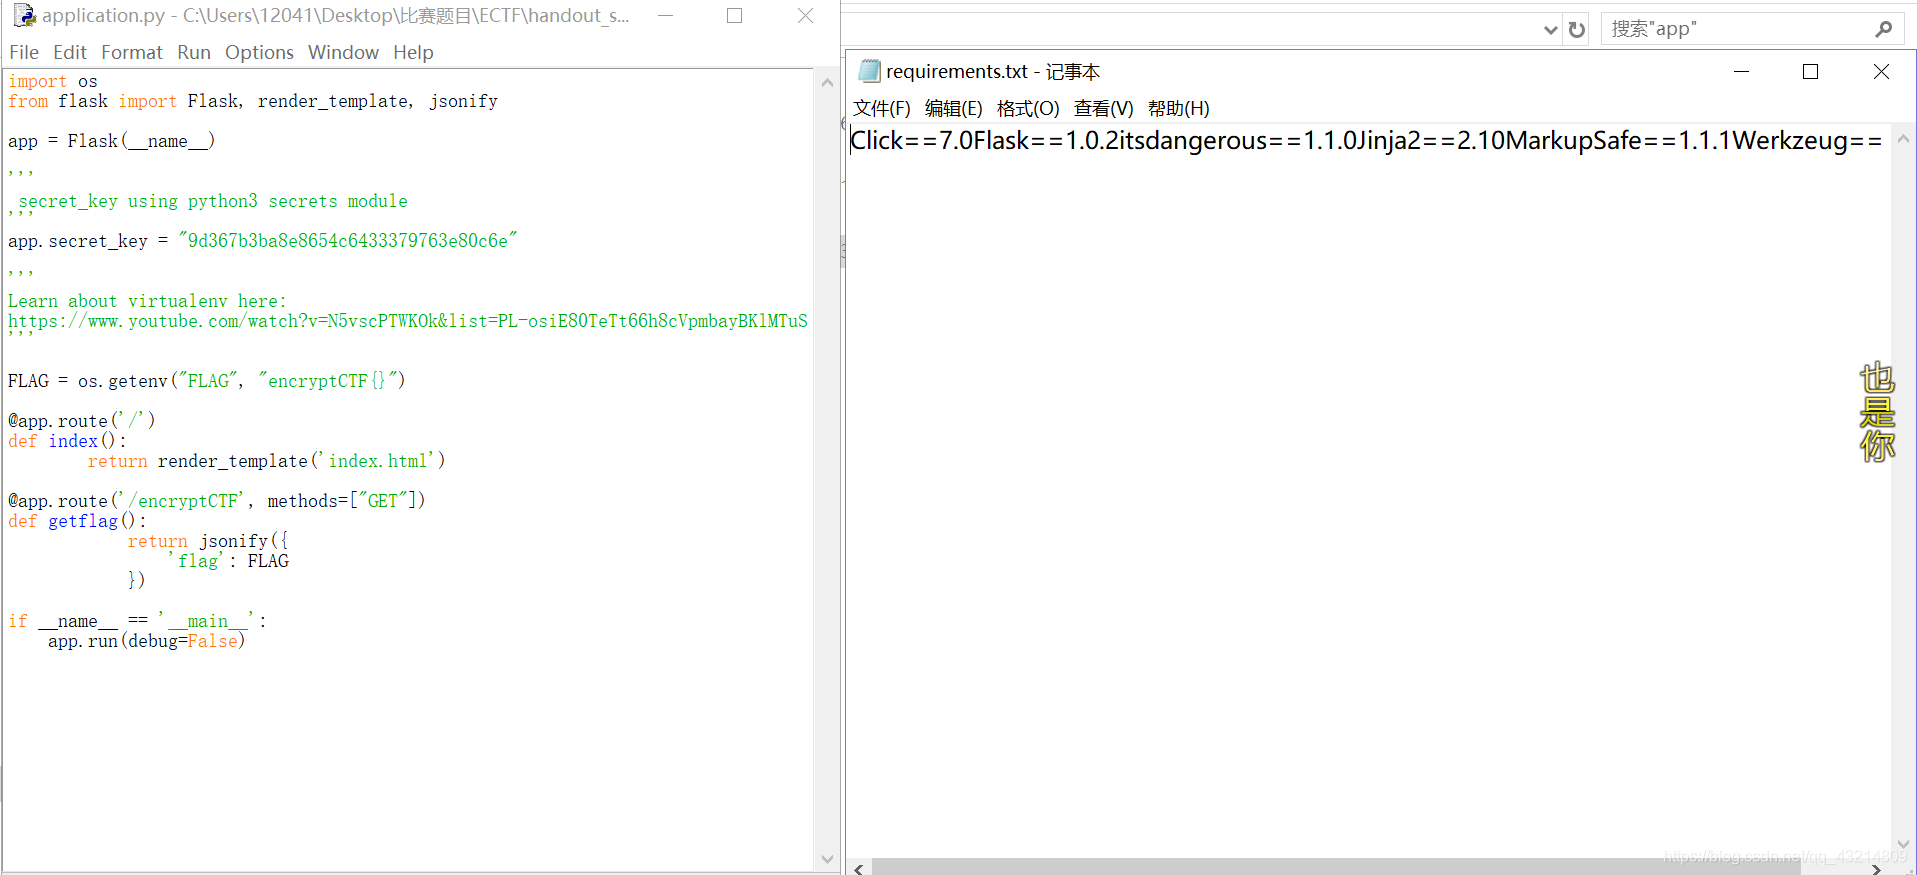This screenshot has height=875, width=1917.
Task: Click "Jinja2==2.10" text in Notepad
Action: coord(1431,141)
